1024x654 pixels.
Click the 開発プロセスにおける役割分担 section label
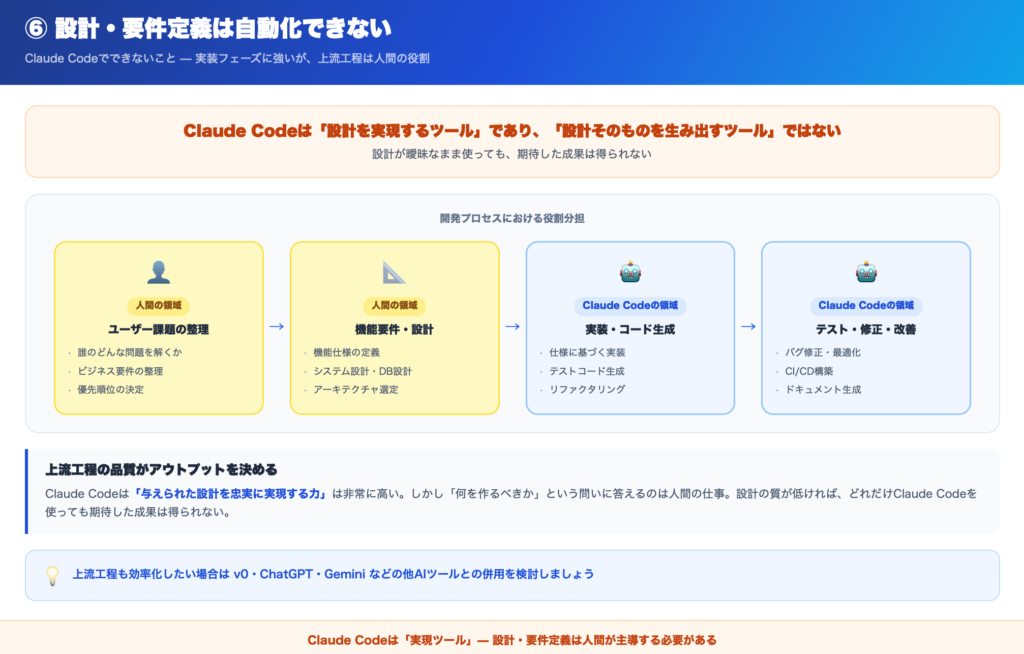[512, 218]
